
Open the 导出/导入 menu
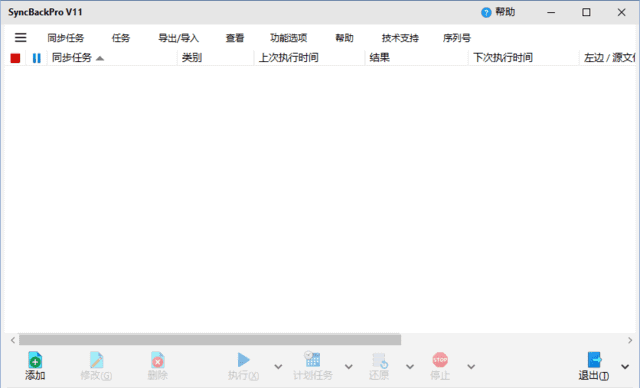pos(178,38)
